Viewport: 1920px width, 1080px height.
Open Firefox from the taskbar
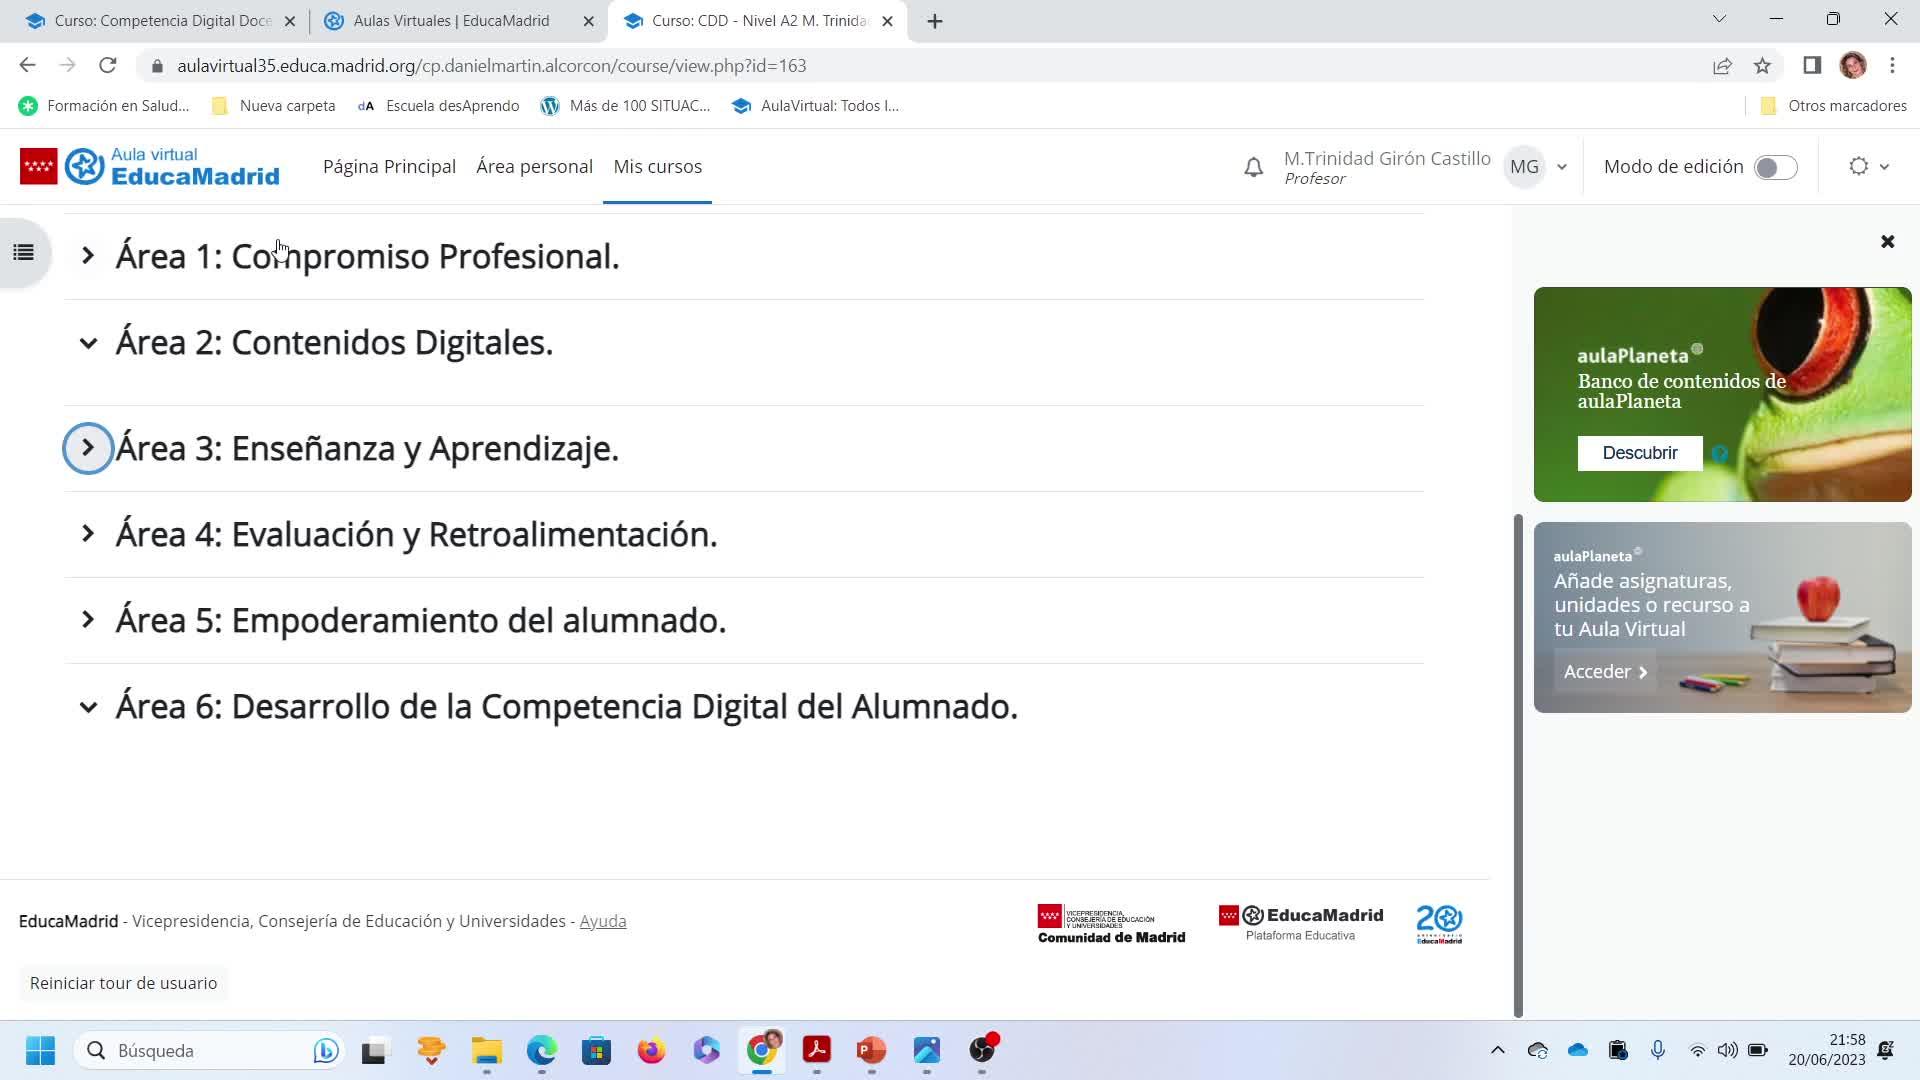pyautogui.click(x=651, y=1050)
